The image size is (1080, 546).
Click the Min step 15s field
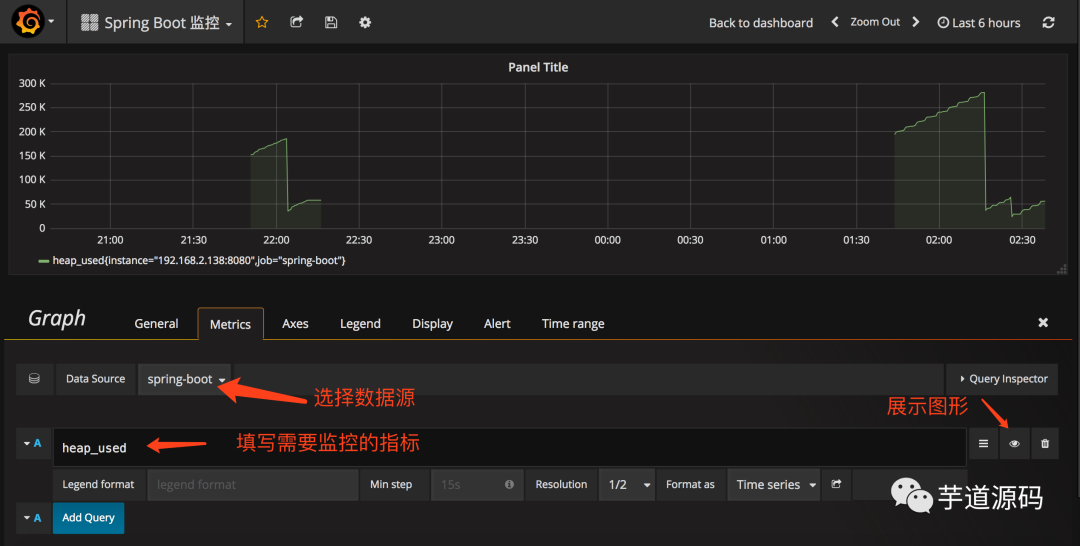click(477, 485)
